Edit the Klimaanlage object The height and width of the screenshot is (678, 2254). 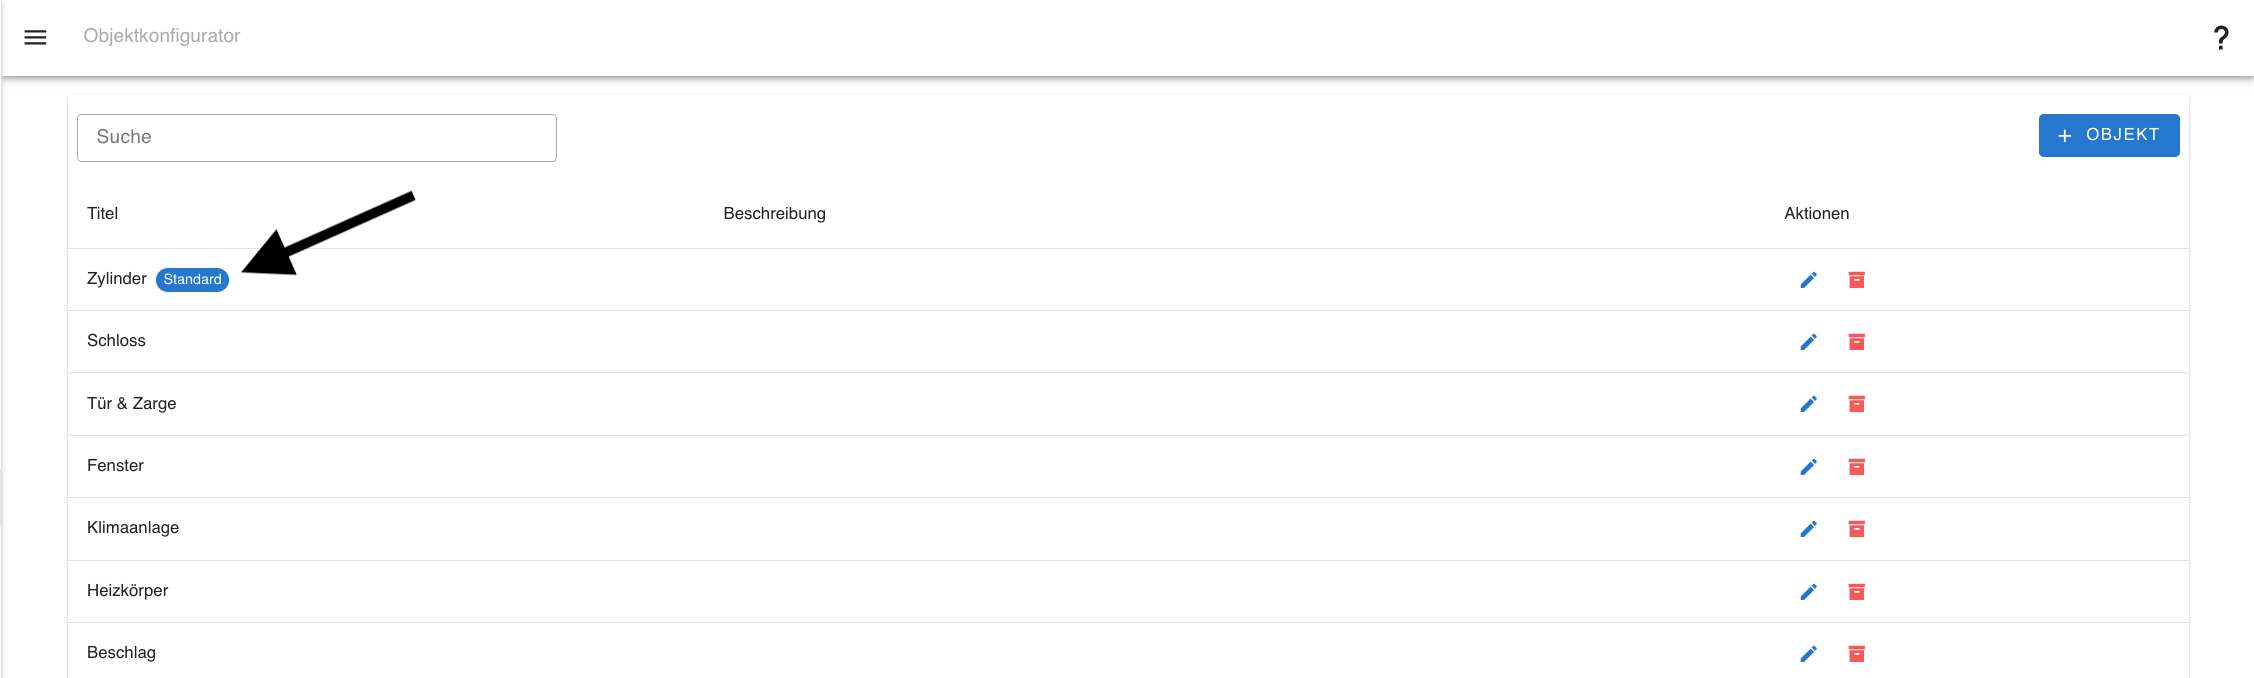click(1808, 529)
